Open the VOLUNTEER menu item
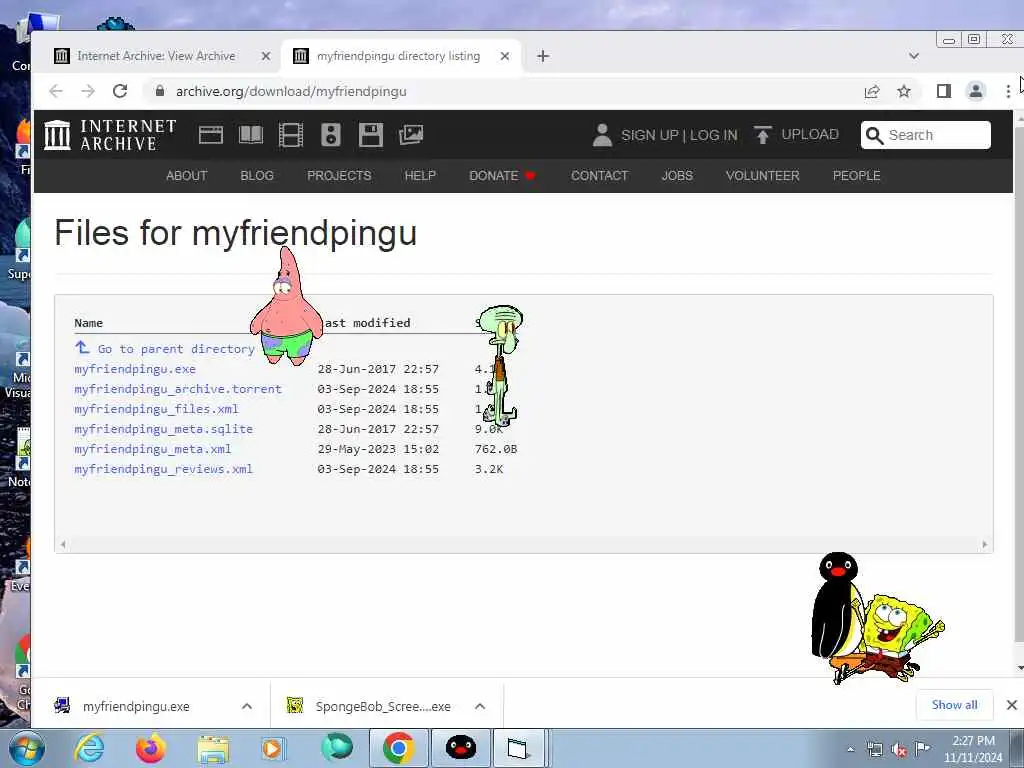Image resolution: width=1024 pixels, height=768 pixels. tap(762, 176)
